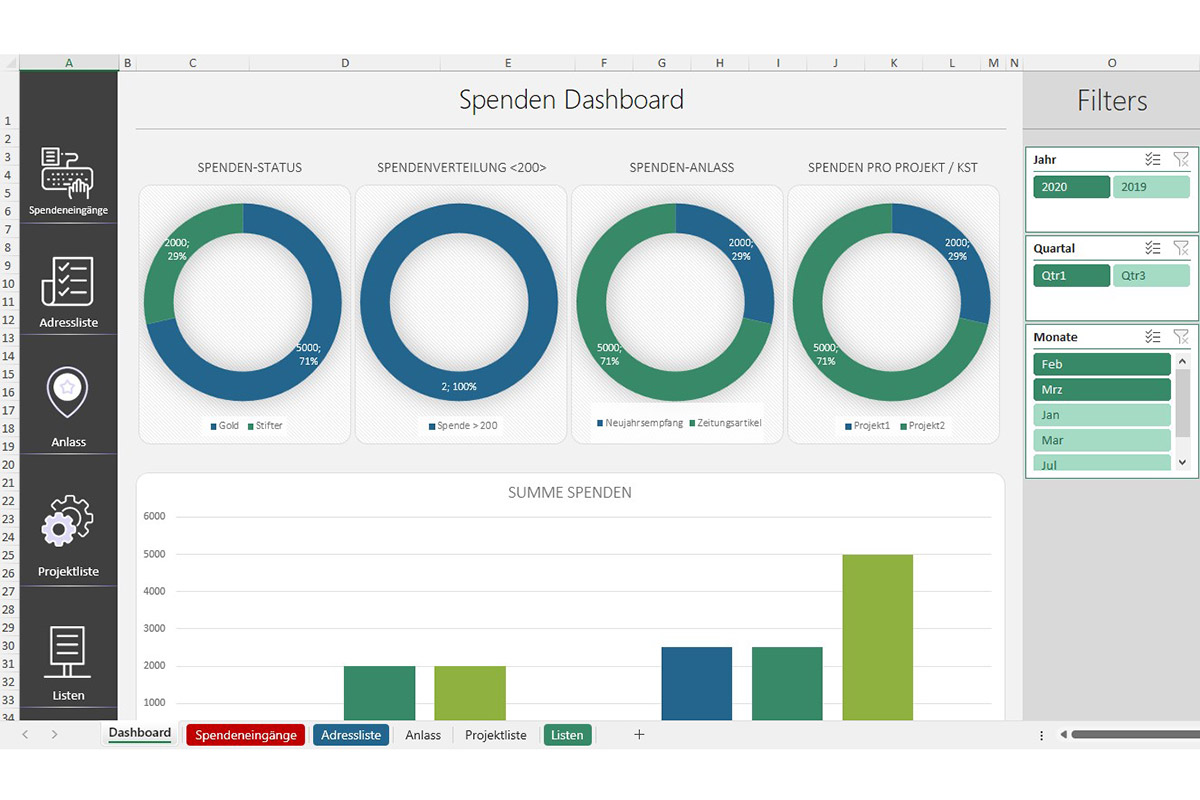Click the up chevron in the Monate list
The image size is (1200, 800).
(x=1183, y=363)
